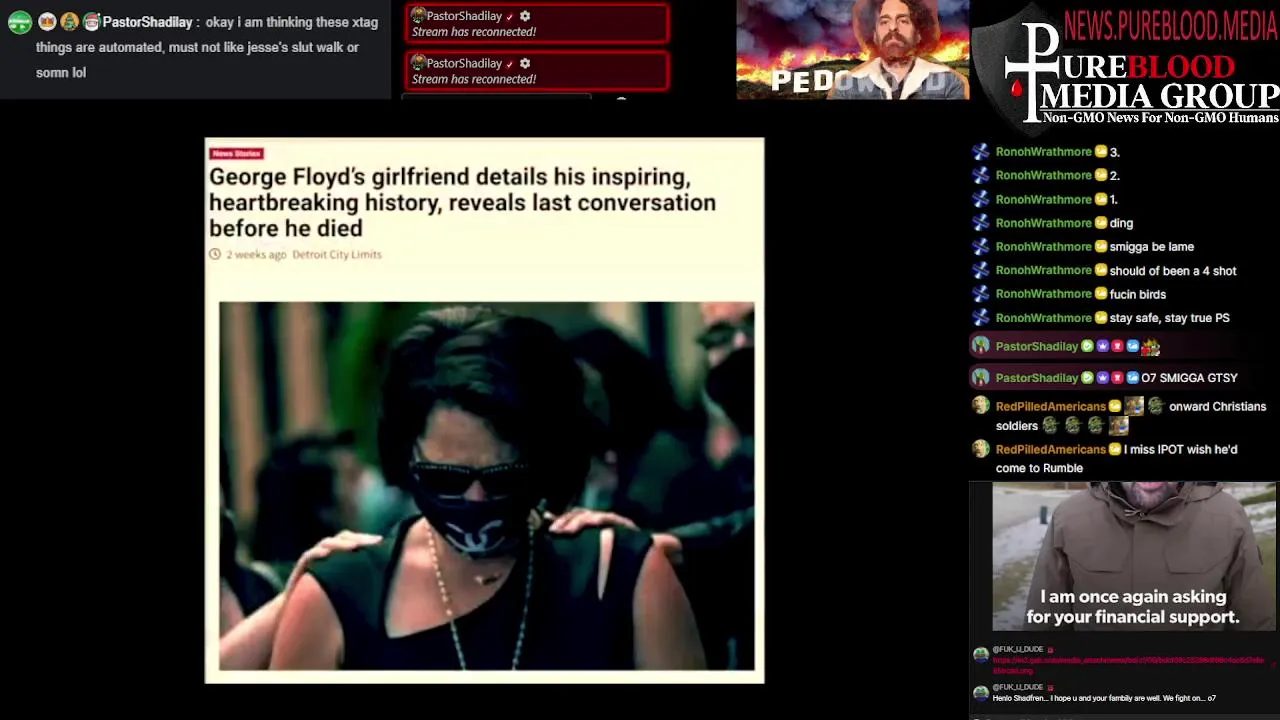Click the Santa badge next to the top-left PastorShadilay name
This screenshot has height=720, width=1280.
click(x=91, y=22)
